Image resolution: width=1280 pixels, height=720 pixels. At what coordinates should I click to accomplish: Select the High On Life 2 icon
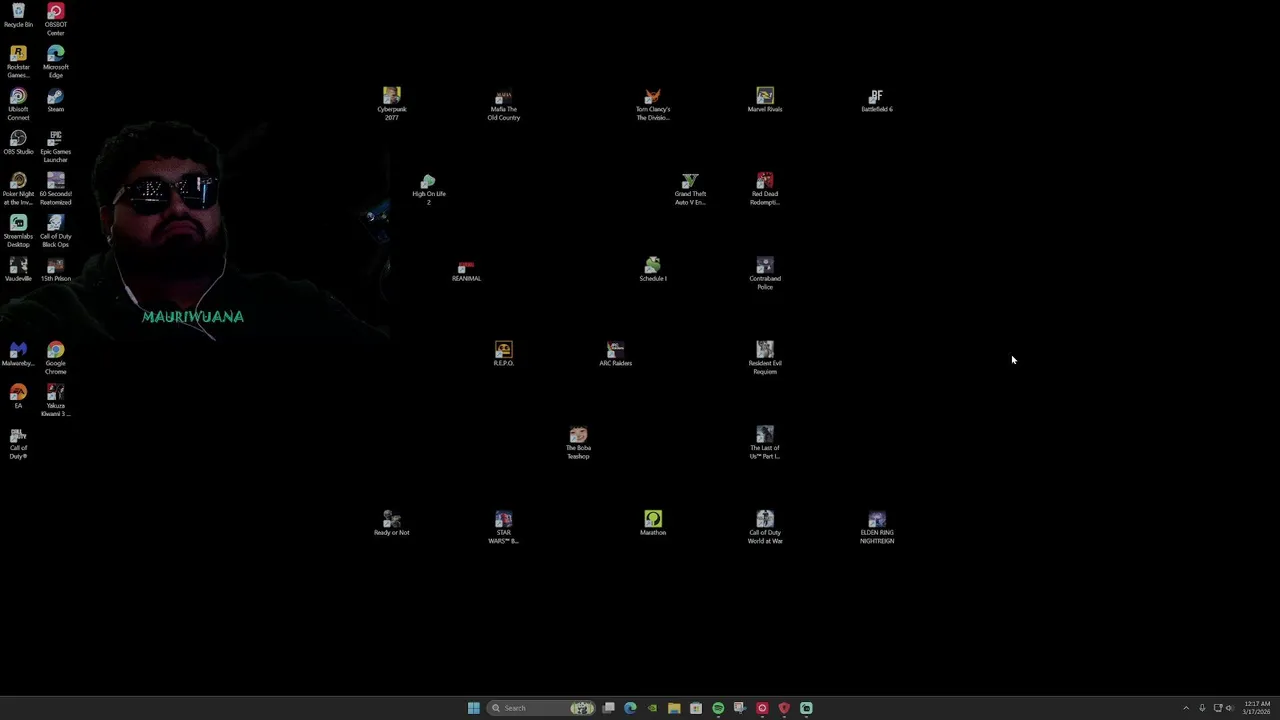tap(429, 189)
